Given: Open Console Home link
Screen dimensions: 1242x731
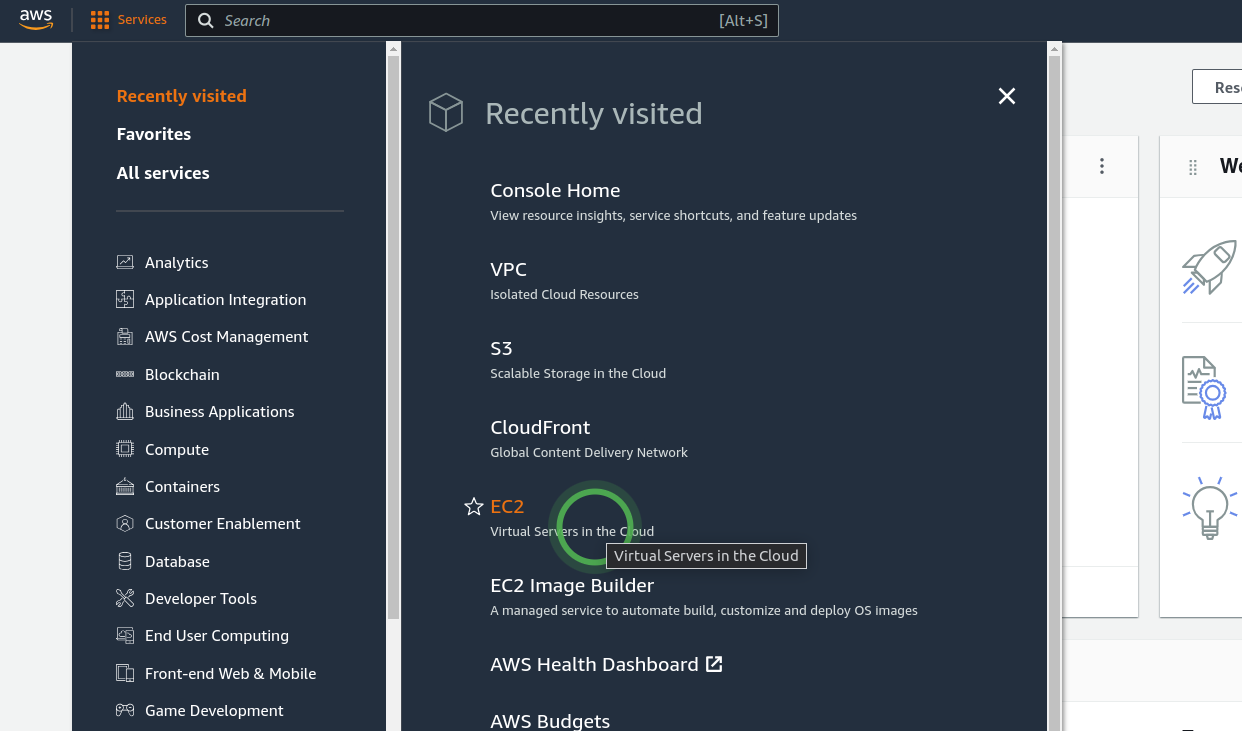Looking at the screenshot, I should [x=555, y=190].
